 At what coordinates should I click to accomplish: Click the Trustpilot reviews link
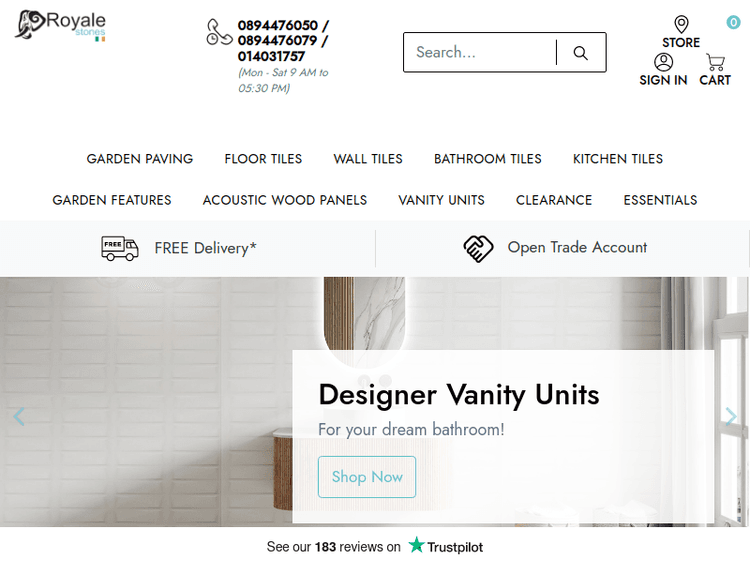point(375,546)
